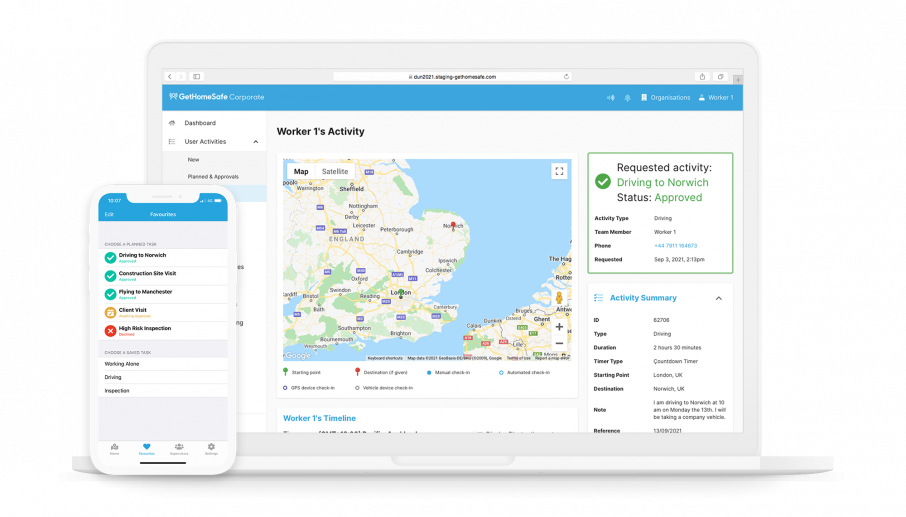
Task: Open Organisations in the top bar
Action: coord(665,98)
